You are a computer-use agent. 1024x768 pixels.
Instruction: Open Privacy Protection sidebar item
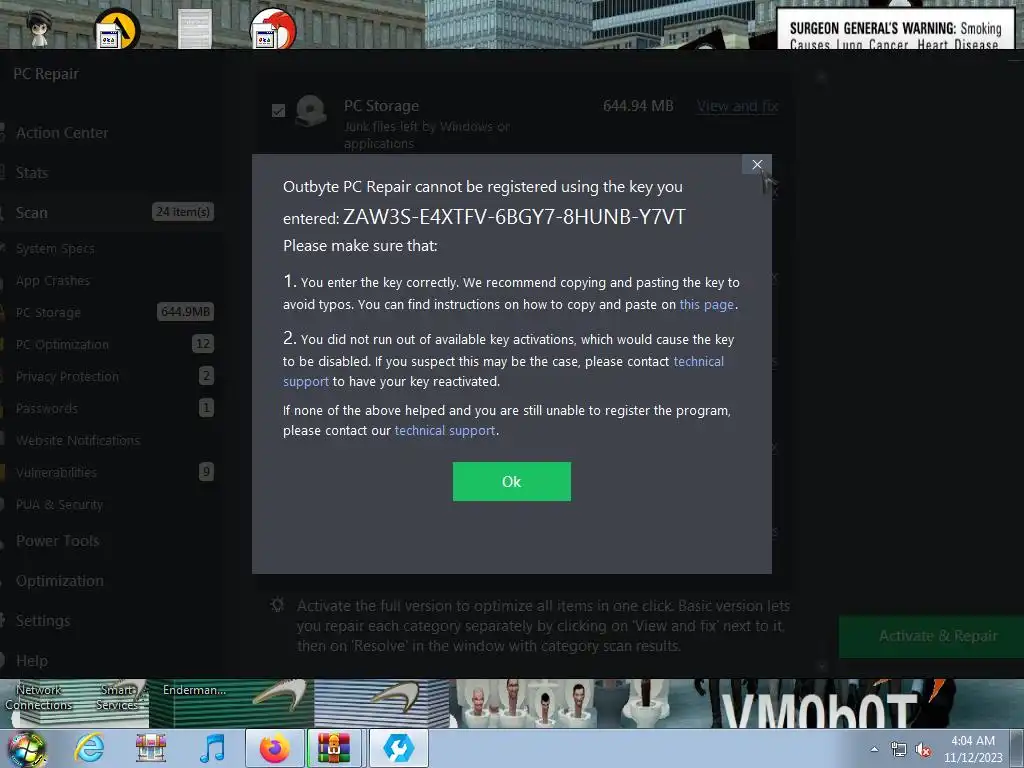click(x=67, y=376)
